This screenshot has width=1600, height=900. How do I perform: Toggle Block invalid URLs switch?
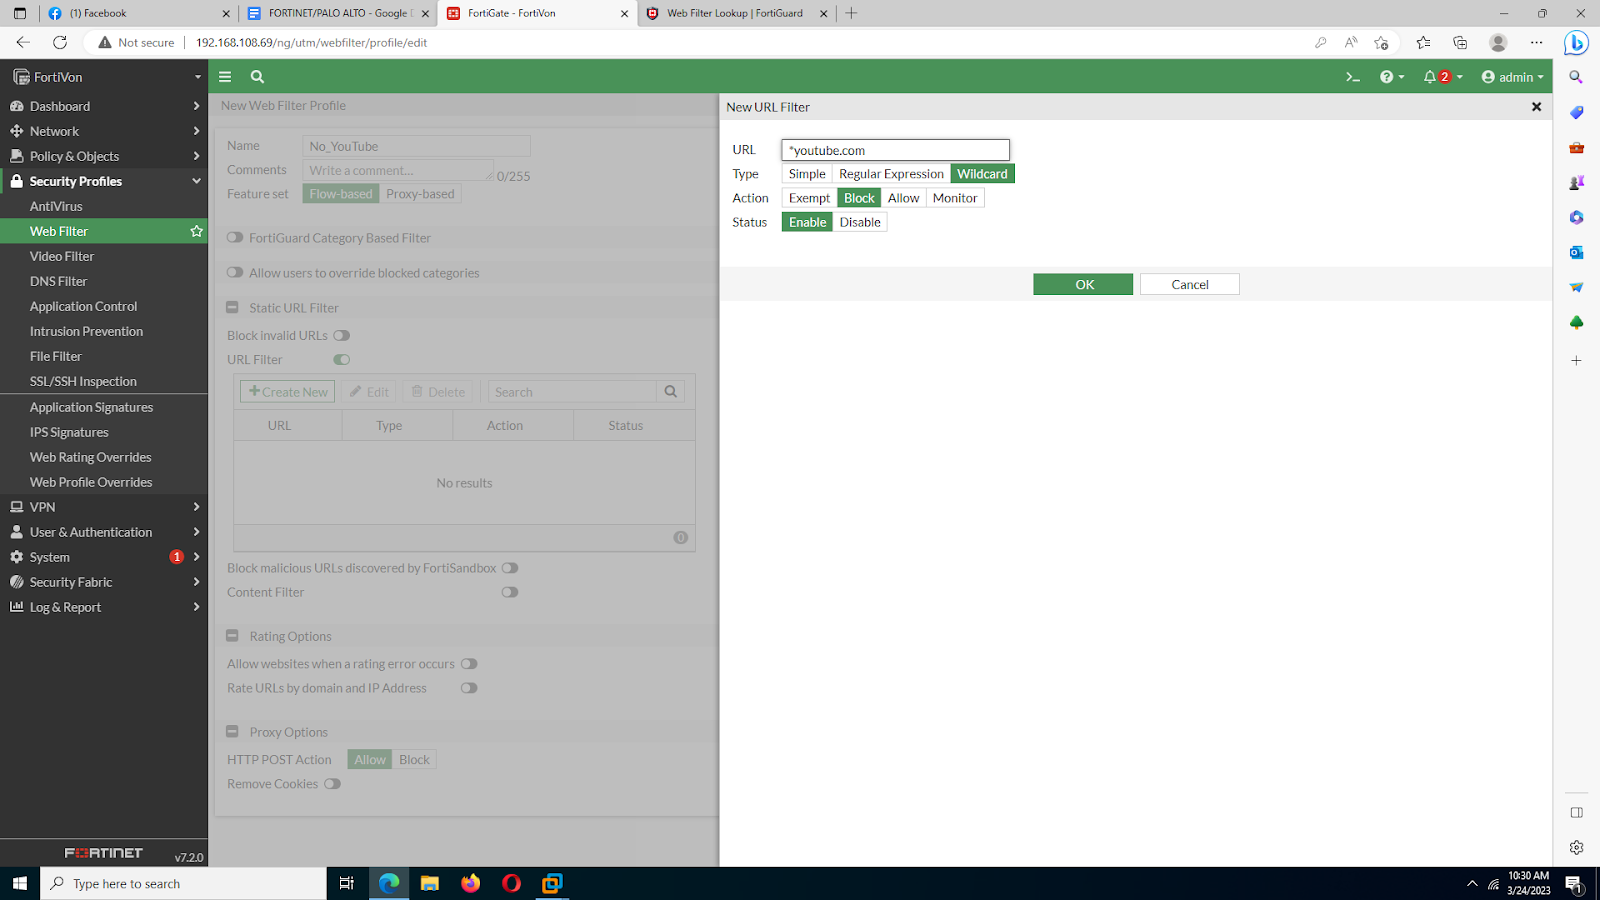342,336
